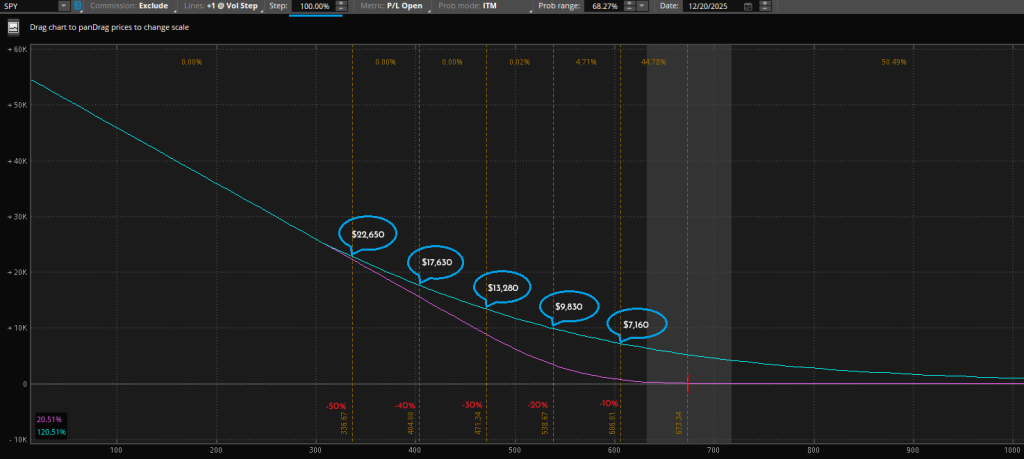The width and height of the screenshot is (1024, 459).
Task: Open the Commission: Exclude dropdown
Action: click(x=131, y=6)
